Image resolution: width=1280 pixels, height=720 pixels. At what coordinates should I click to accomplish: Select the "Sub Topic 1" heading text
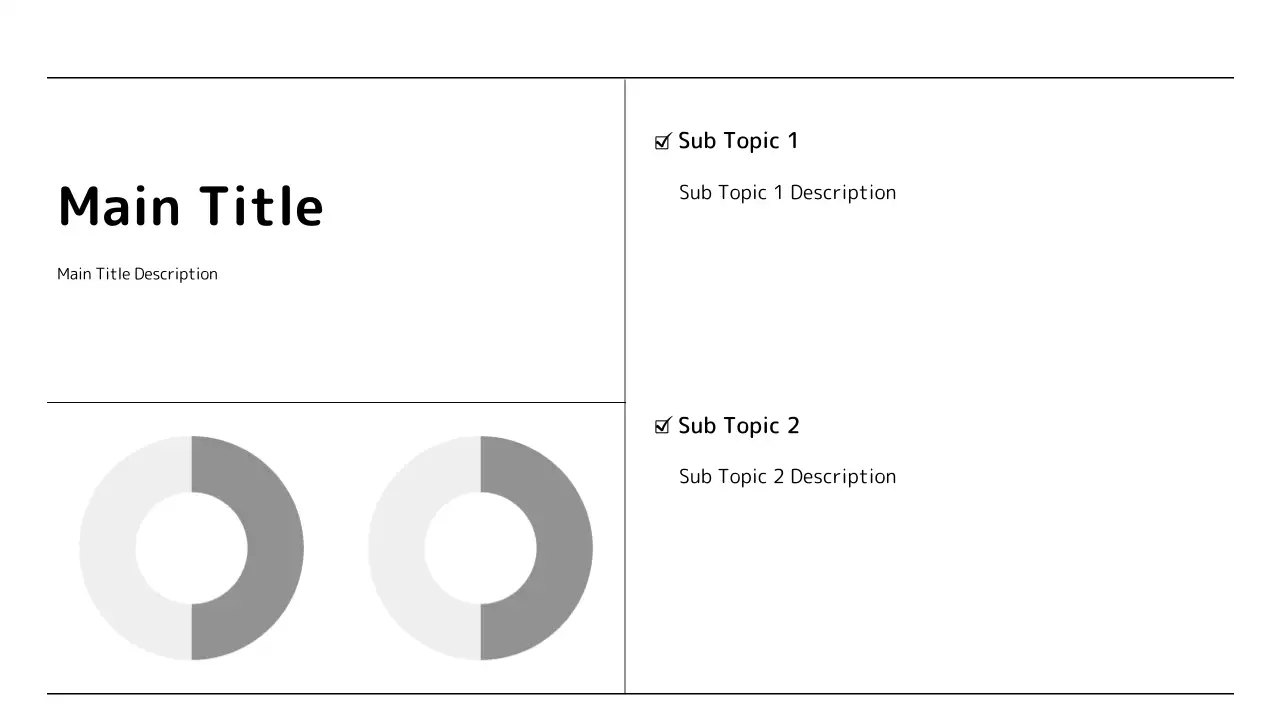(738, 141)
